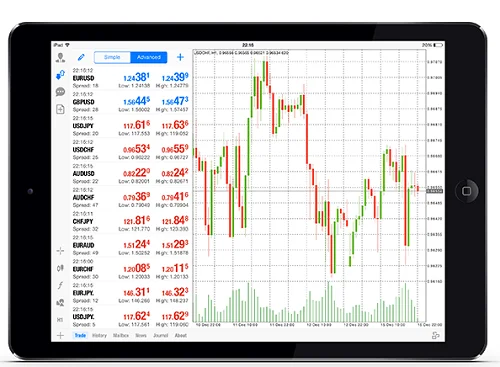Select the CHFJPY symbol name
This screenshot has height=367, width=500.
[x=83, y=221]
